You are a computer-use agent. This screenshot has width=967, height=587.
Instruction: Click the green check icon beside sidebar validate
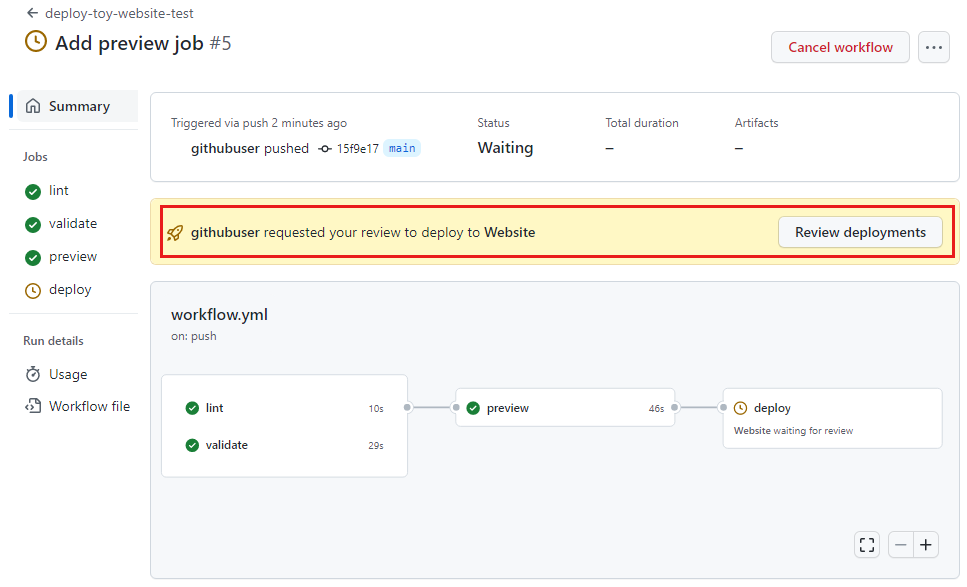click(33, 224)
